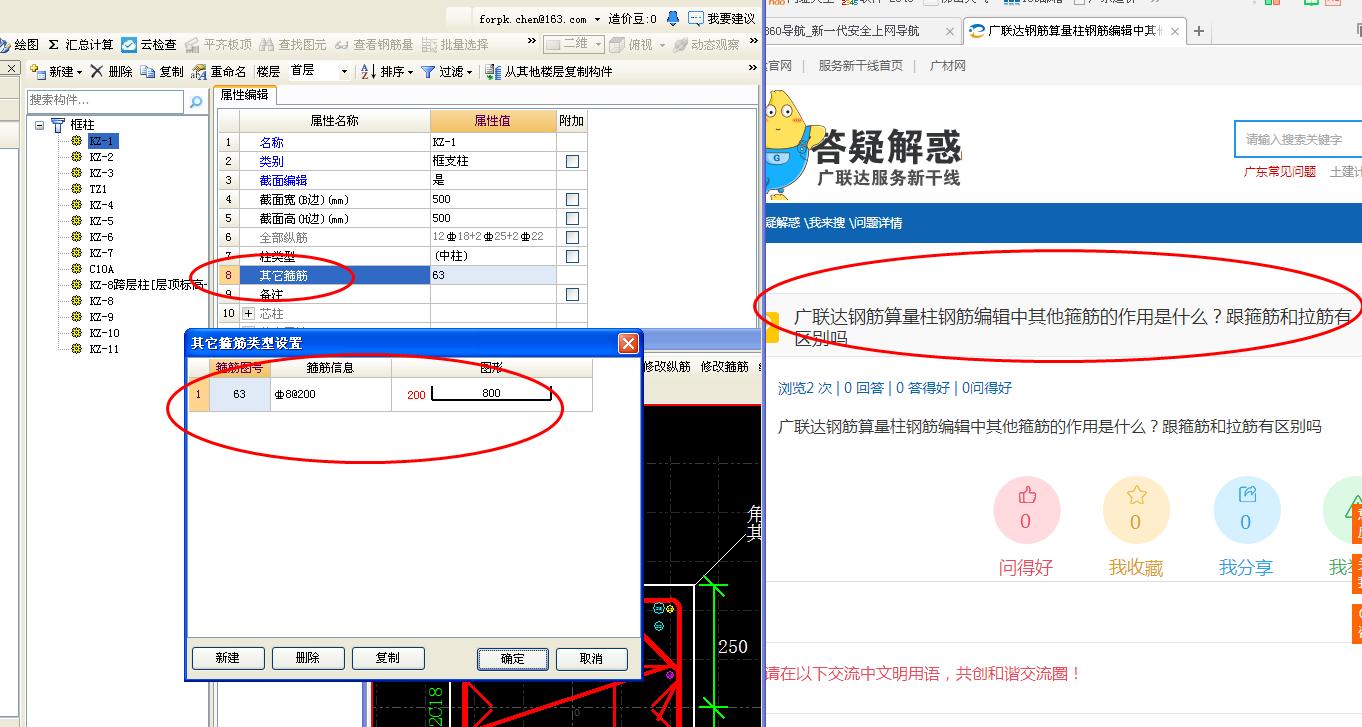Click the 过滤 filter button

coord(443,72)
